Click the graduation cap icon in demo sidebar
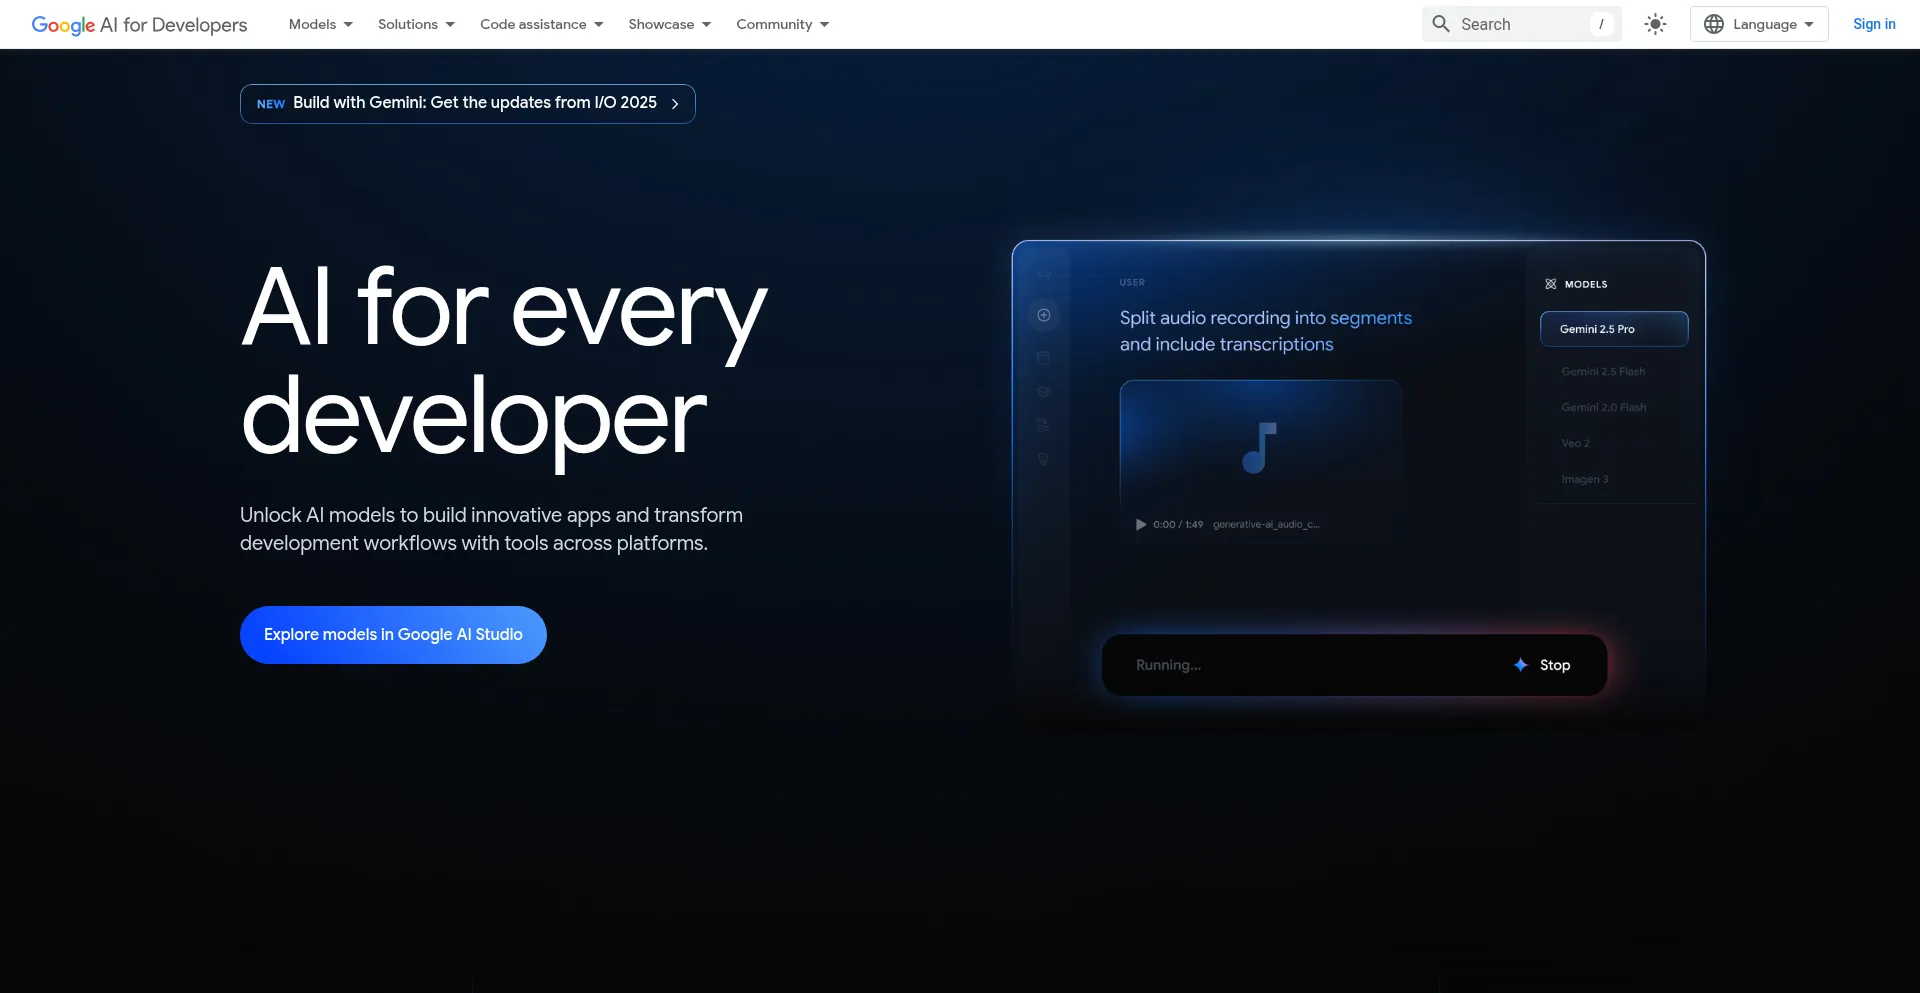This screenshot has width=1920, height=993. (x=1044, y=392)
